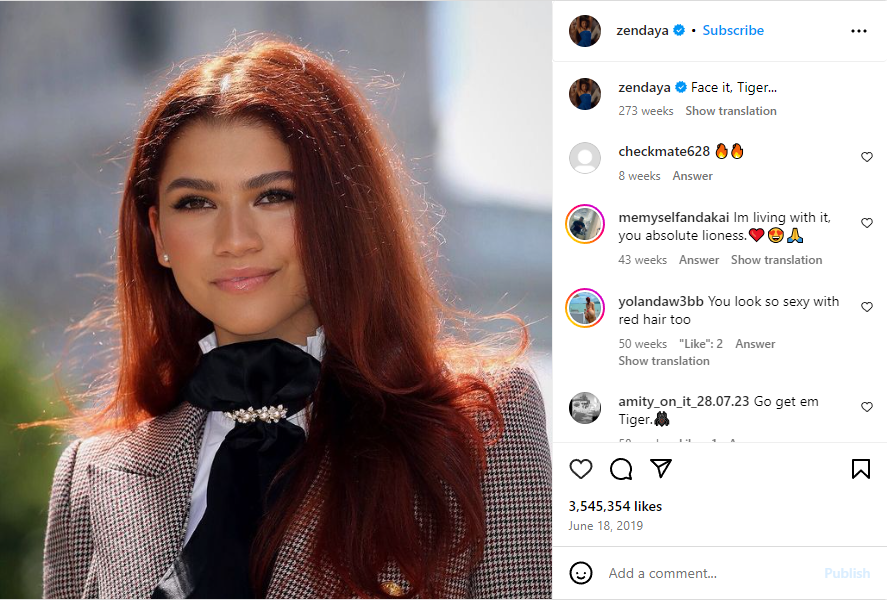Show translation under yolandaw3bb's comment
The image size is (887, 600).
664,361
